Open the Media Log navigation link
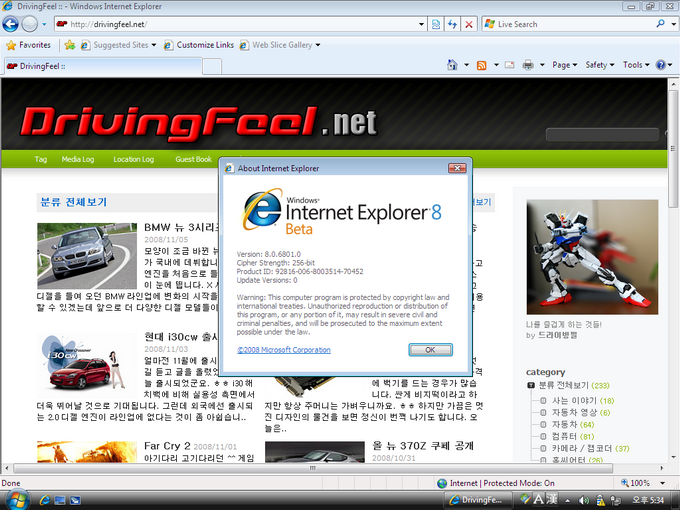This screenshot has width=680, height=510. coord(78,159)
